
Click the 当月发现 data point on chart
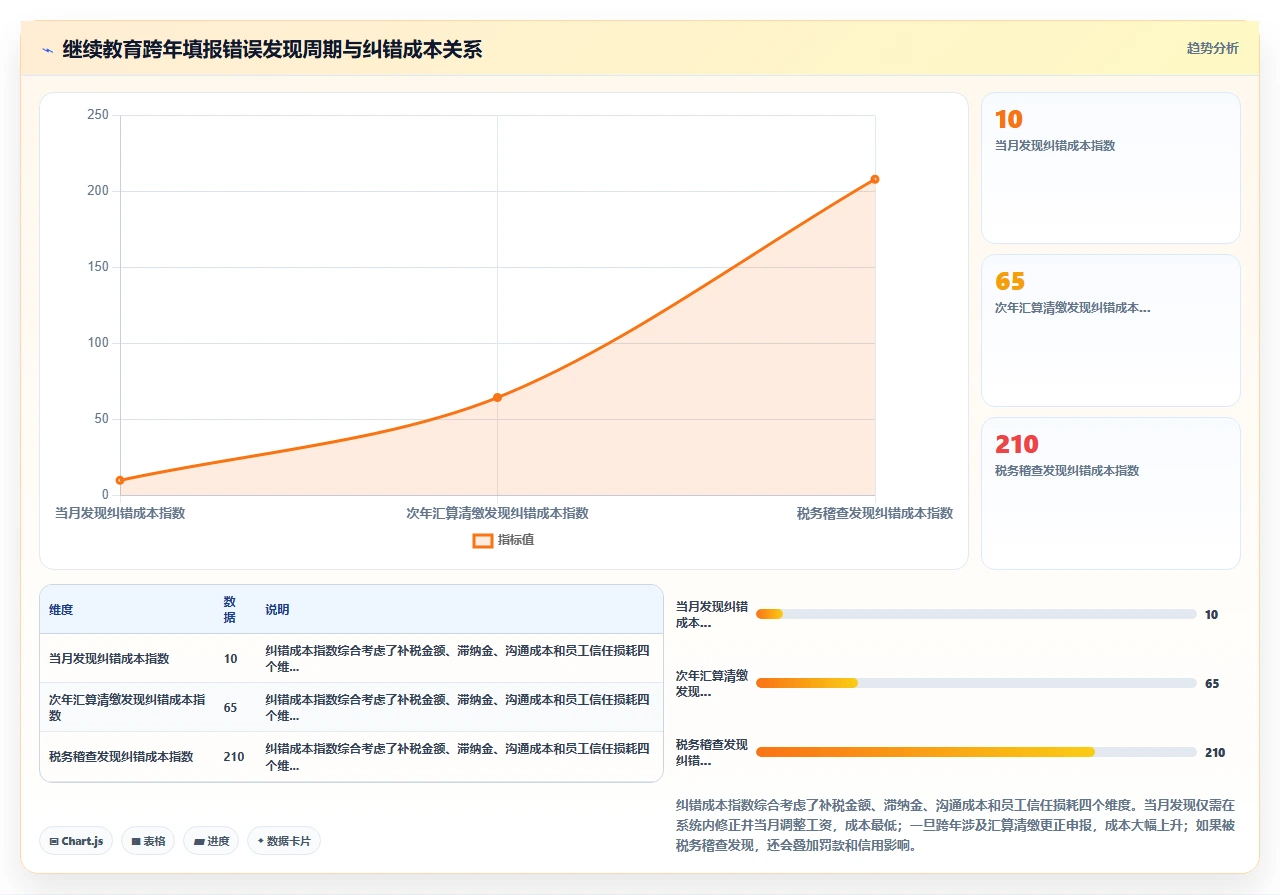(120, 480)
